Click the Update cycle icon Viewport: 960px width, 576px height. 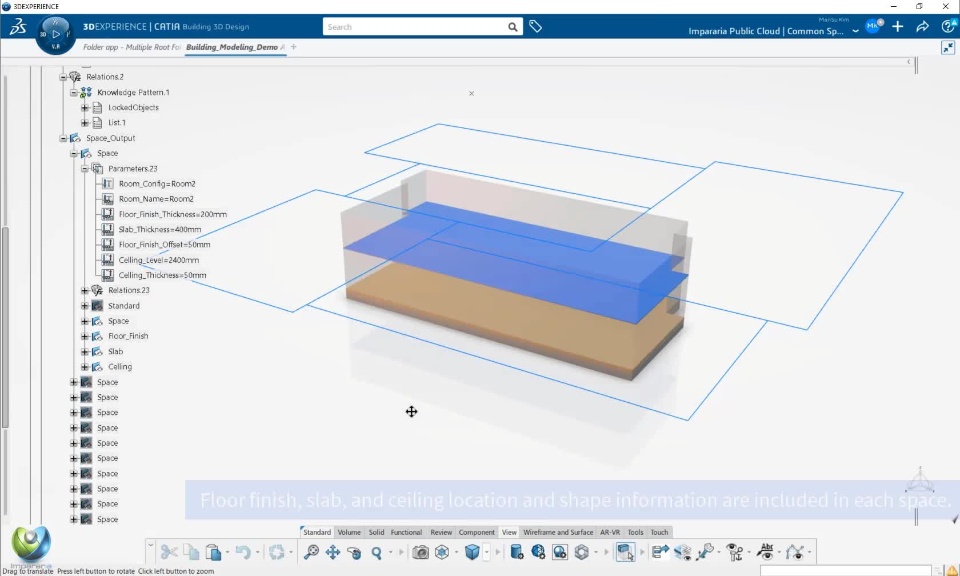click(x=277, y=552)
